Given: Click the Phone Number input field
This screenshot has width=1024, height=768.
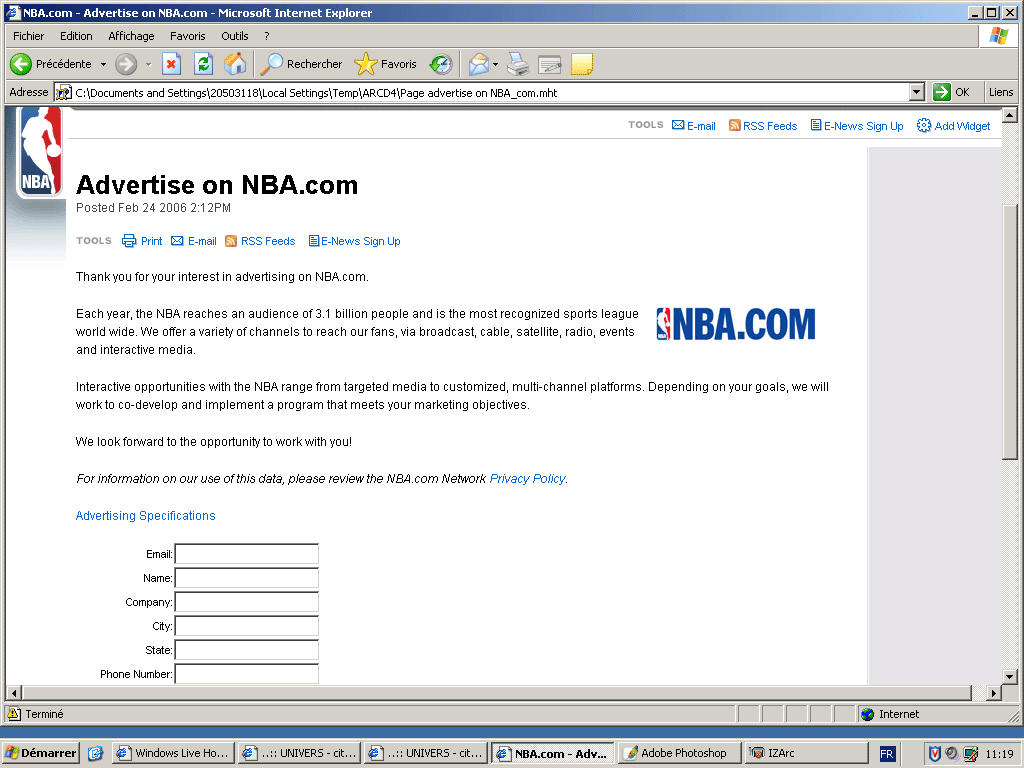Looking at the screenshot, I should coord(247,674).
